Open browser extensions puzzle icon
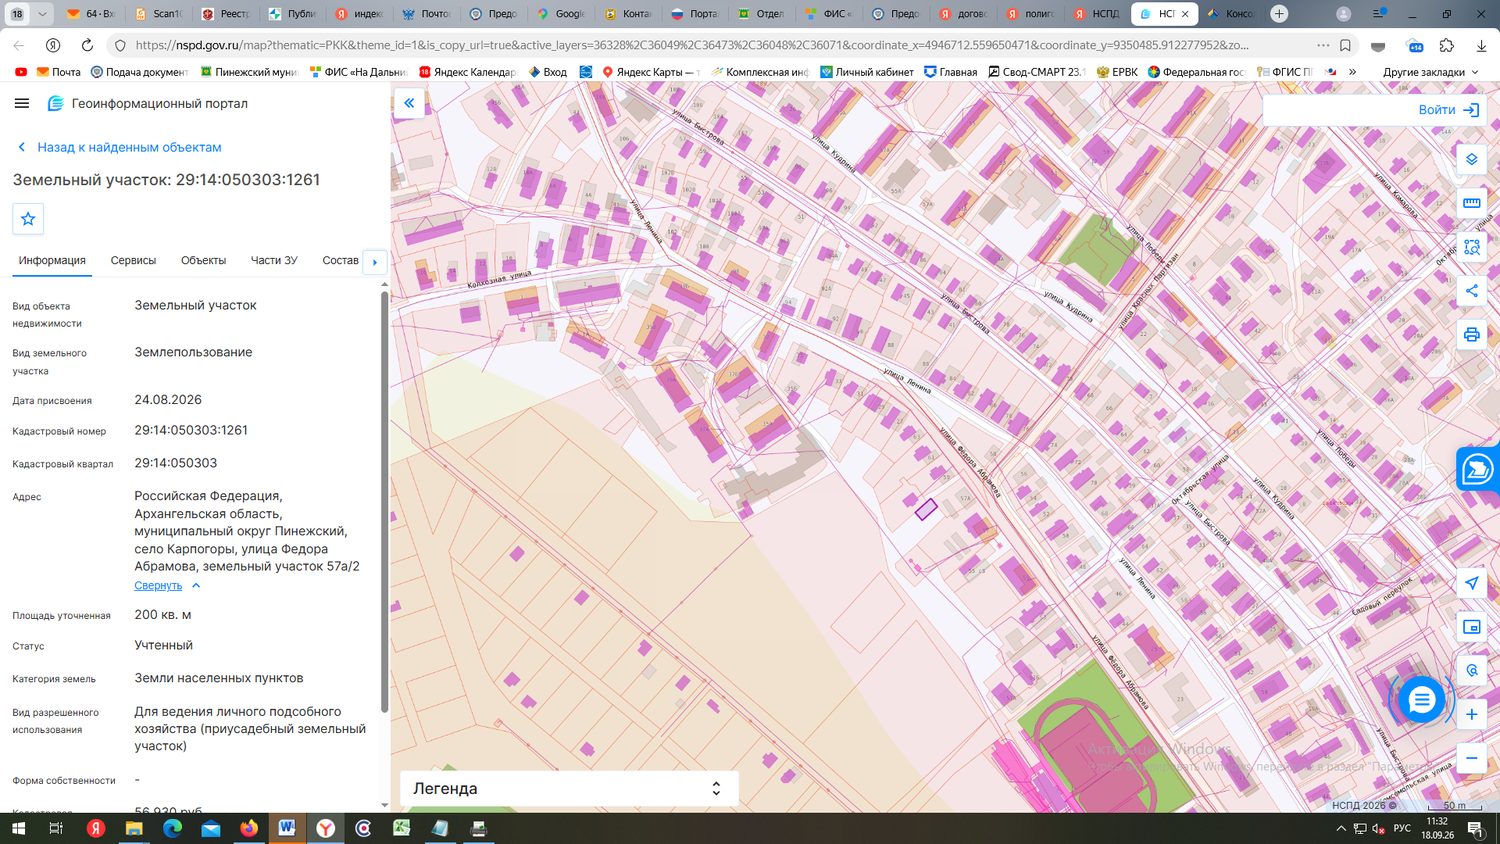The image size is (1500, 844). pyautogui.click(x=1446, y=45)
